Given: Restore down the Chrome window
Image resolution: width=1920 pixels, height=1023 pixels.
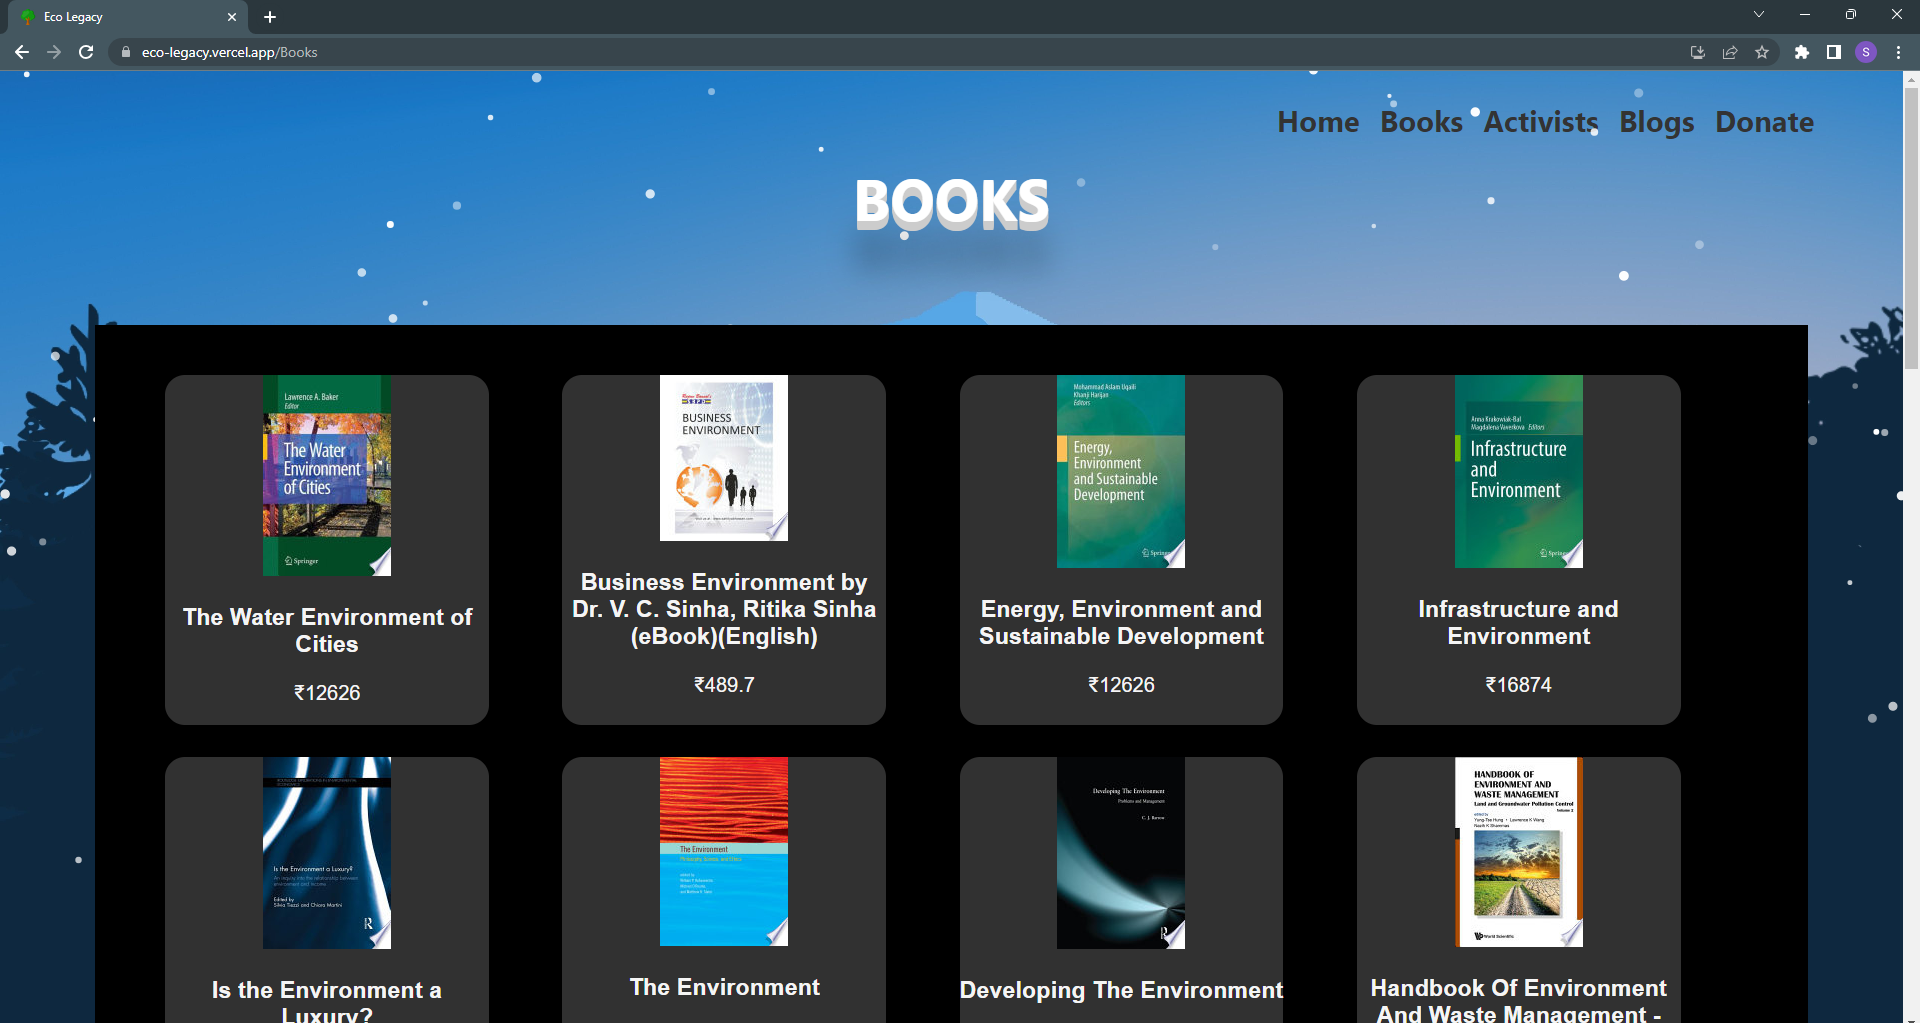Looking at the screenshot, I should (x=1850, y=14).
